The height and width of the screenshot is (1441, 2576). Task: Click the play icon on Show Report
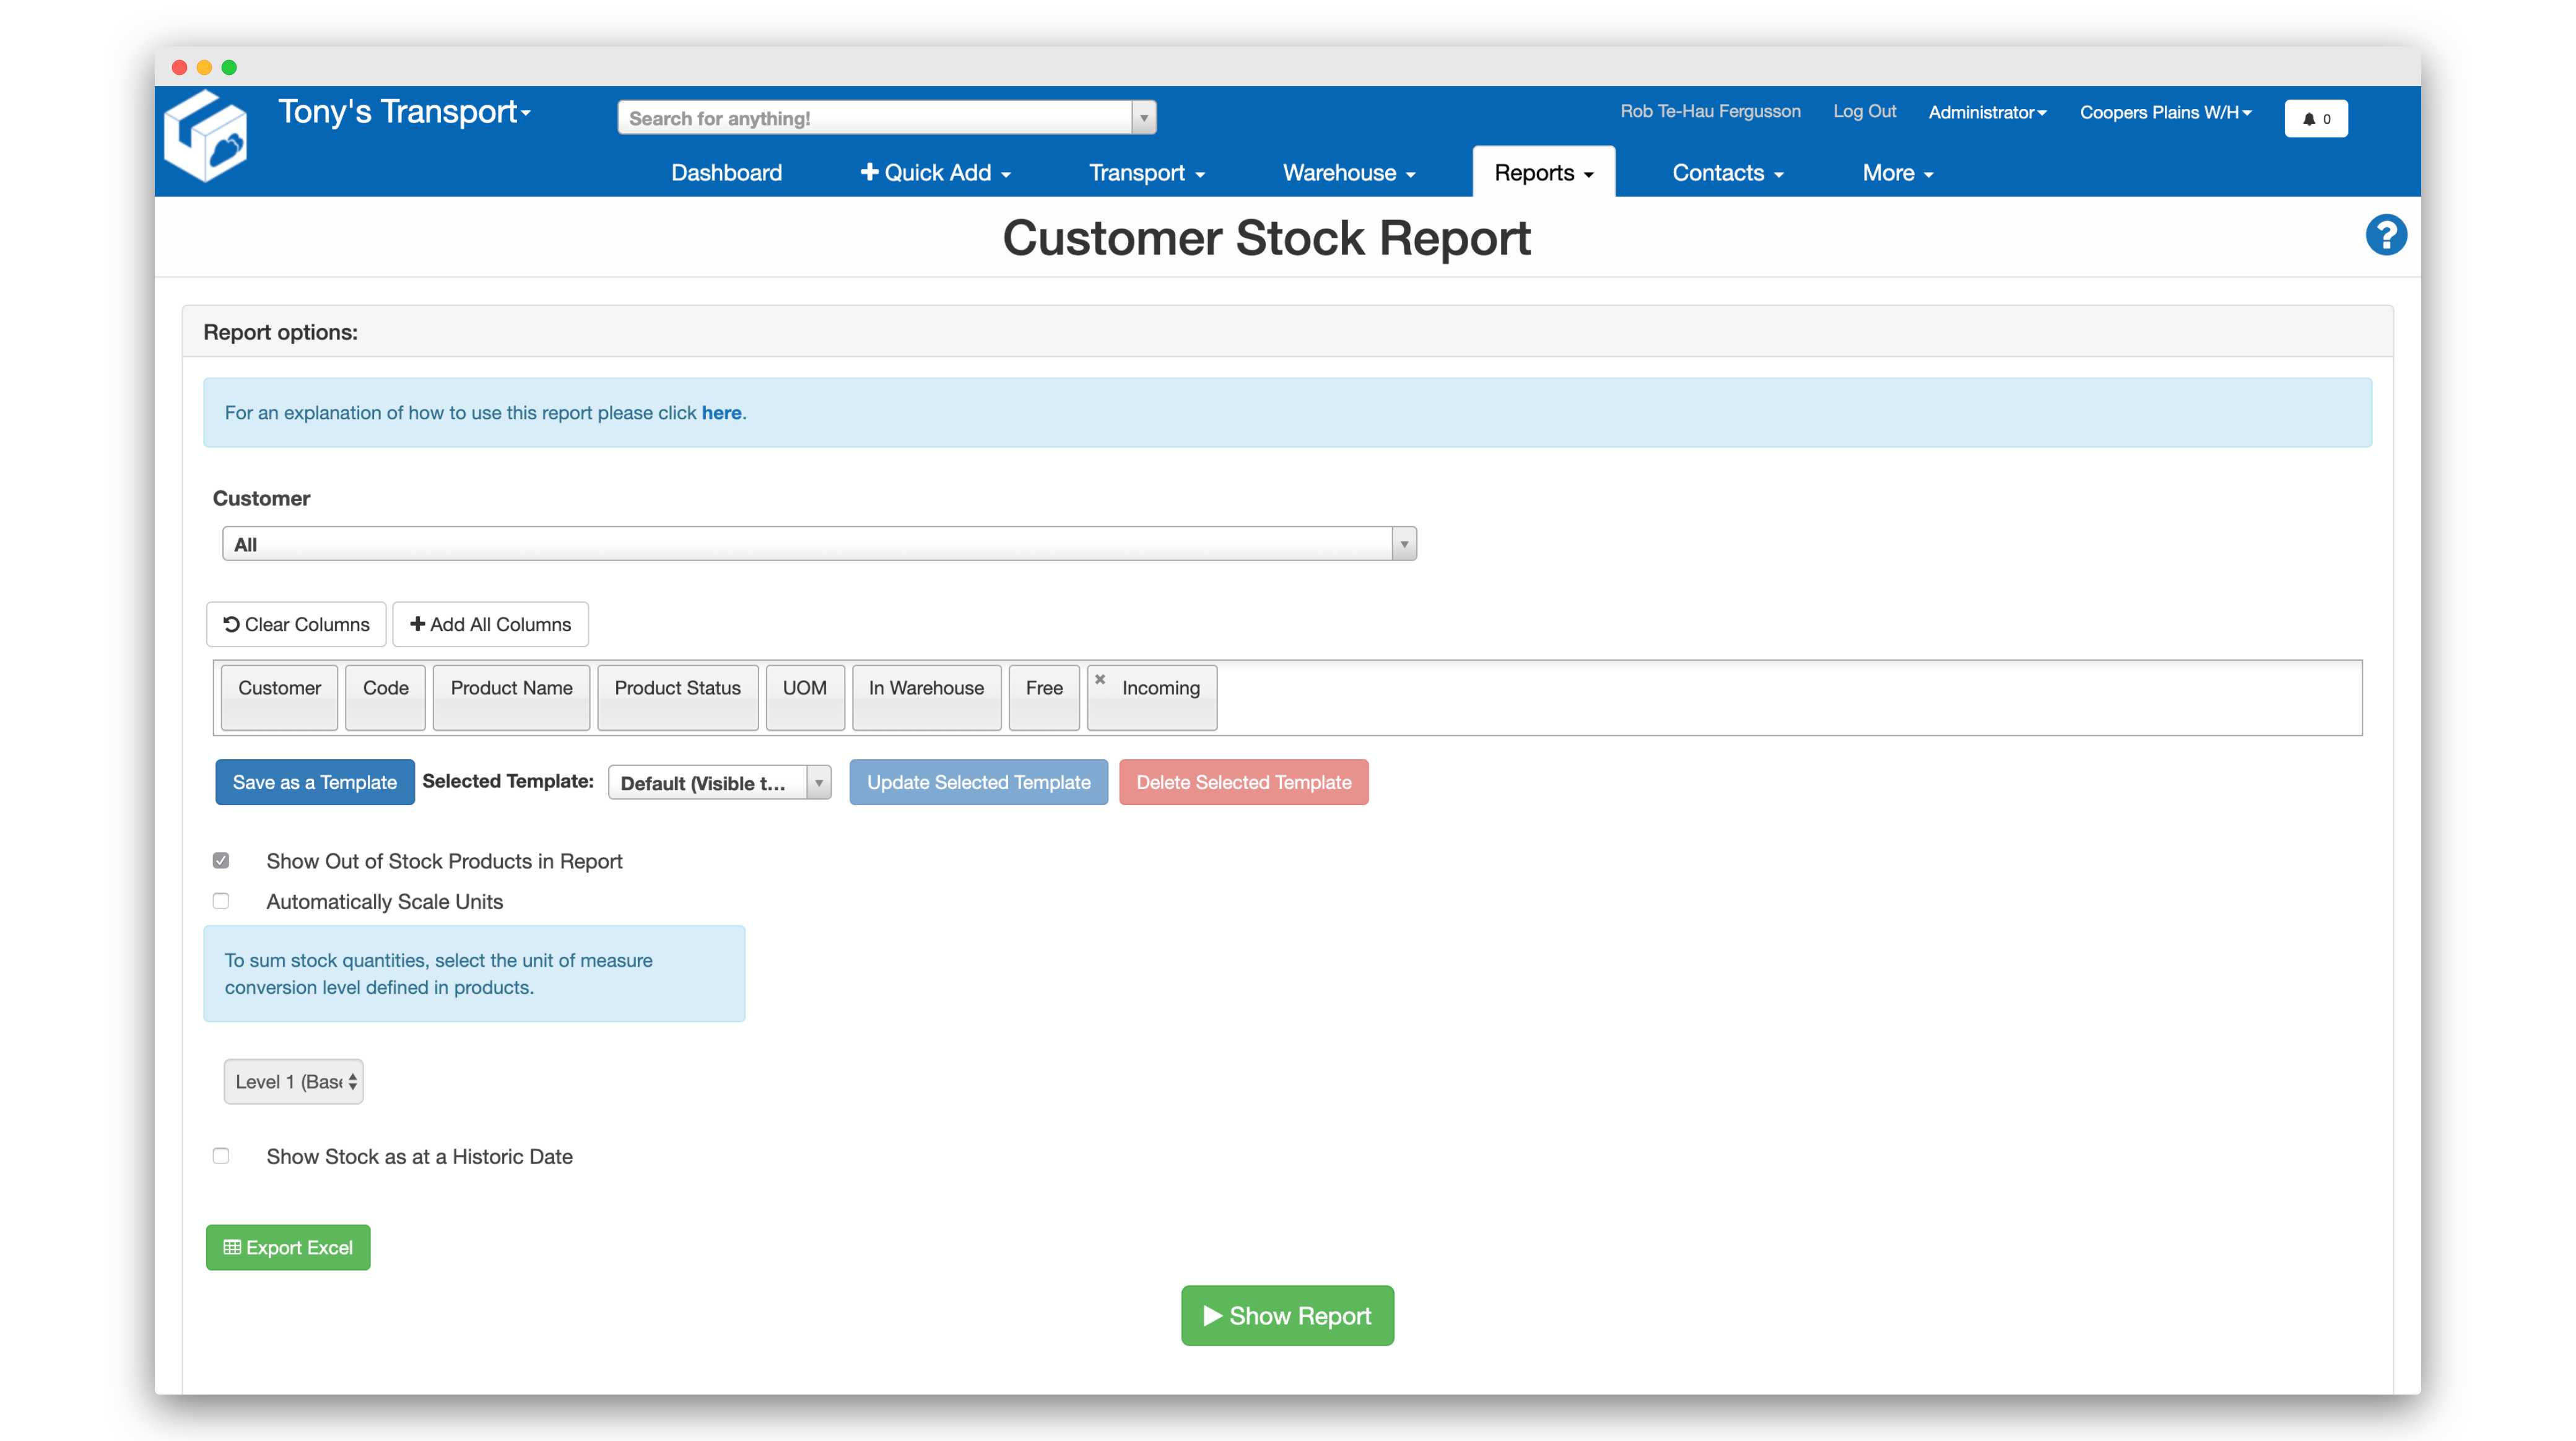coord(1212,1315)
